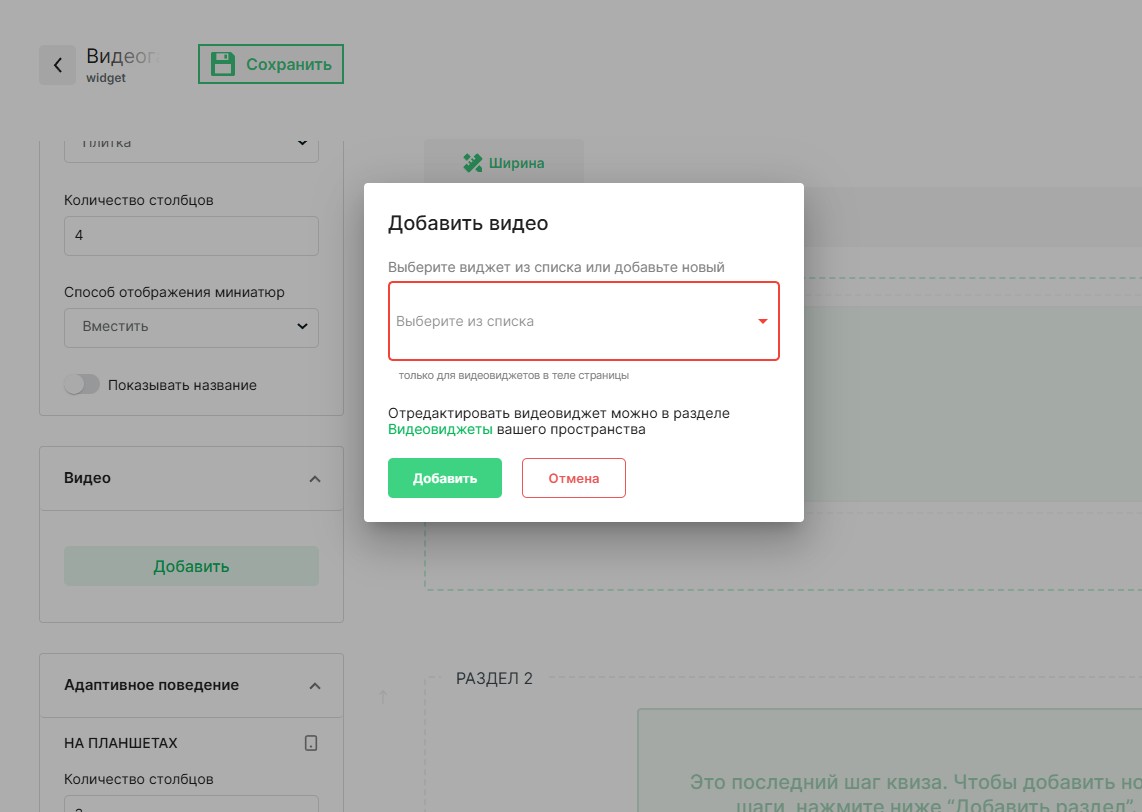Click the up arrow beside Раздел 2
The width and height of the screenshot is (1142, 812).
click(383, 697)
